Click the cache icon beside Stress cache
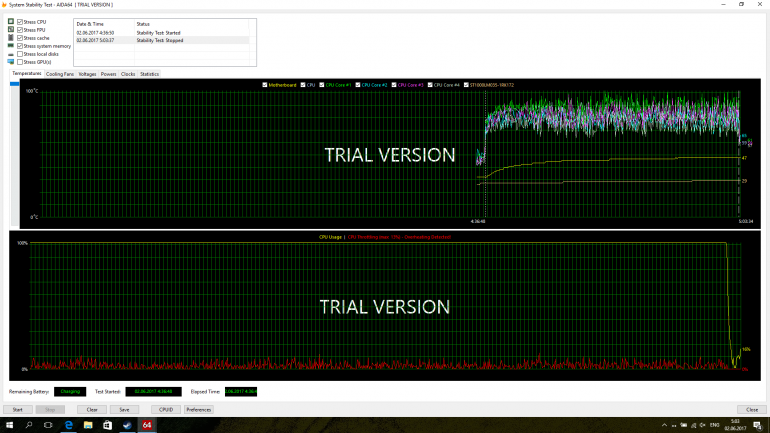Image resolution: width=770 pixels, height=433 pixels. tap(11, 38)
